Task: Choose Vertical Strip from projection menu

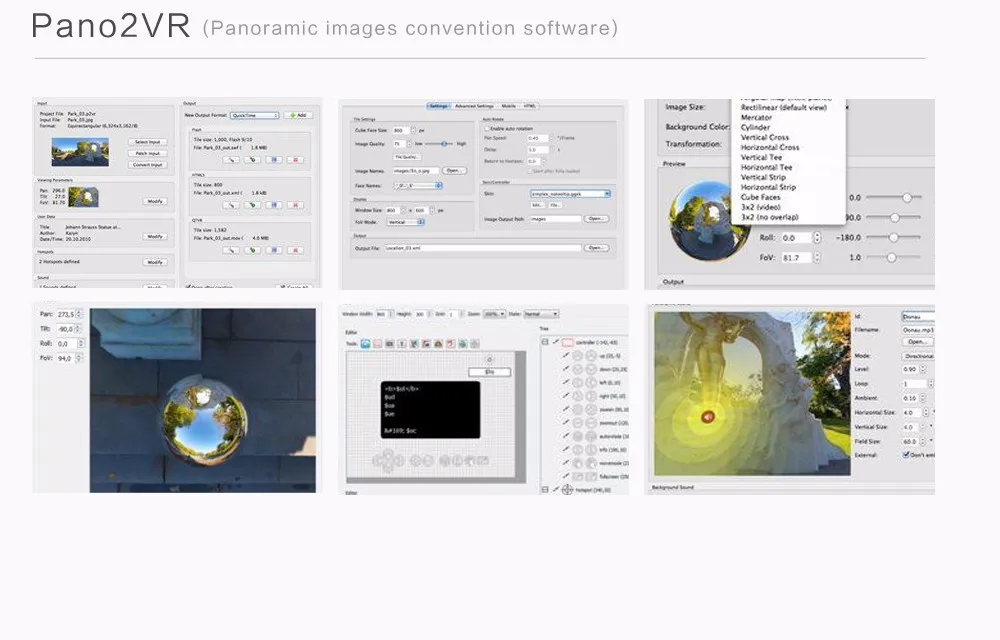Action: point(763,177)
